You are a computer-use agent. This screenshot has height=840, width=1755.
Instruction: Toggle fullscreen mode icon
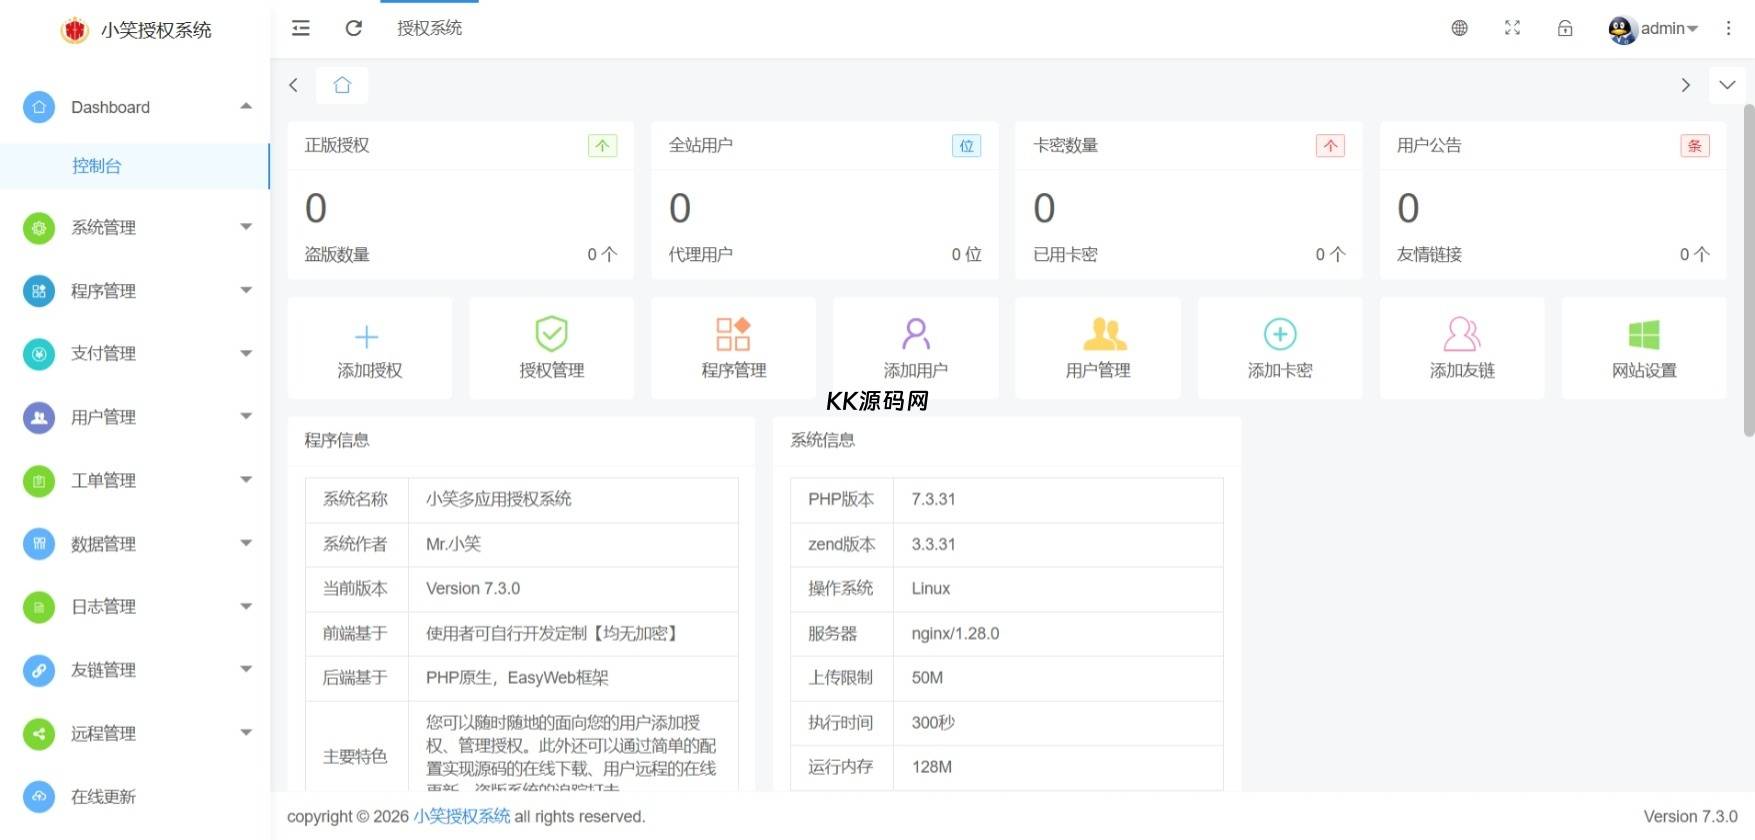1512,28
